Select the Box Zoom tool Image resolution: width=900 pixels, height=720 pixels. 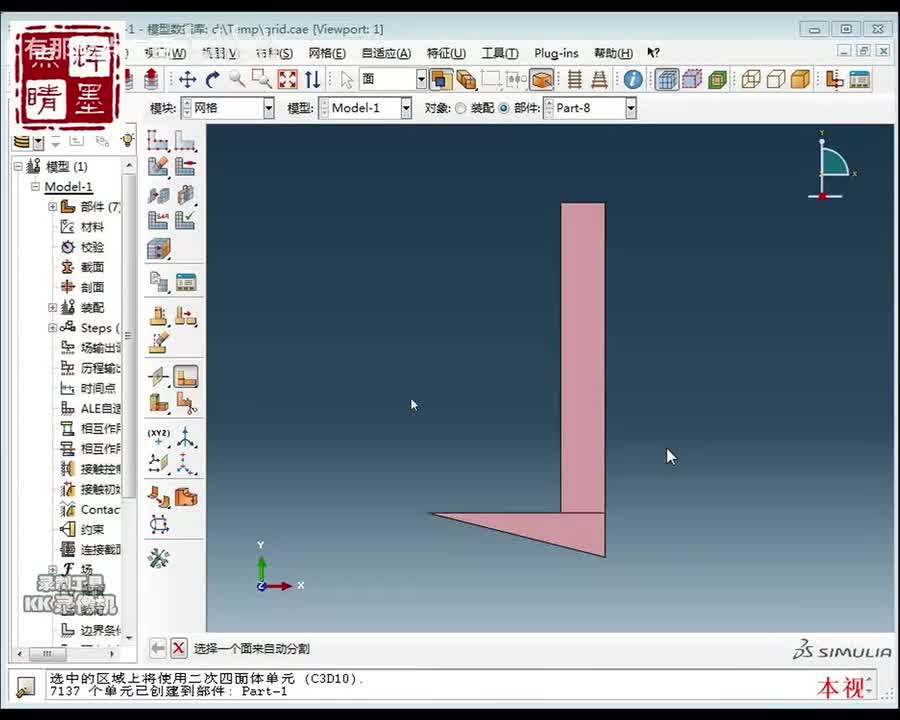262,79
